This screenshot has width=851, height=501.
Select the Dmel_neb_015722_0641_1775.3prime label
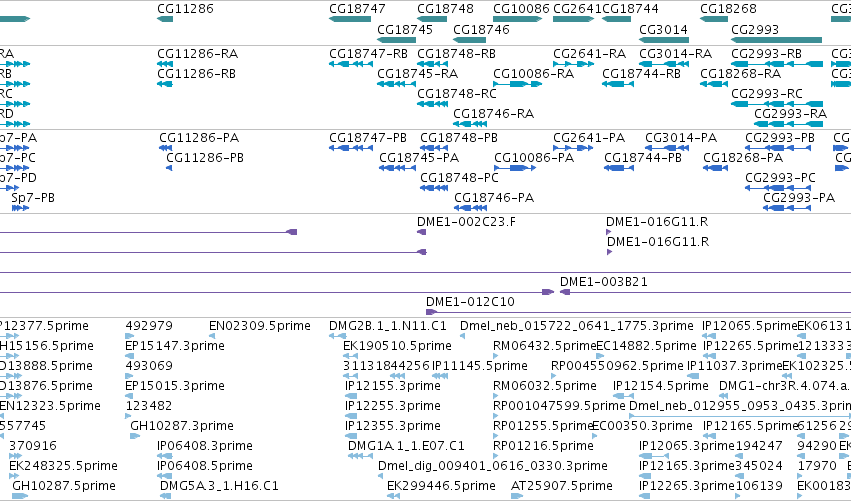coord(577,326)
